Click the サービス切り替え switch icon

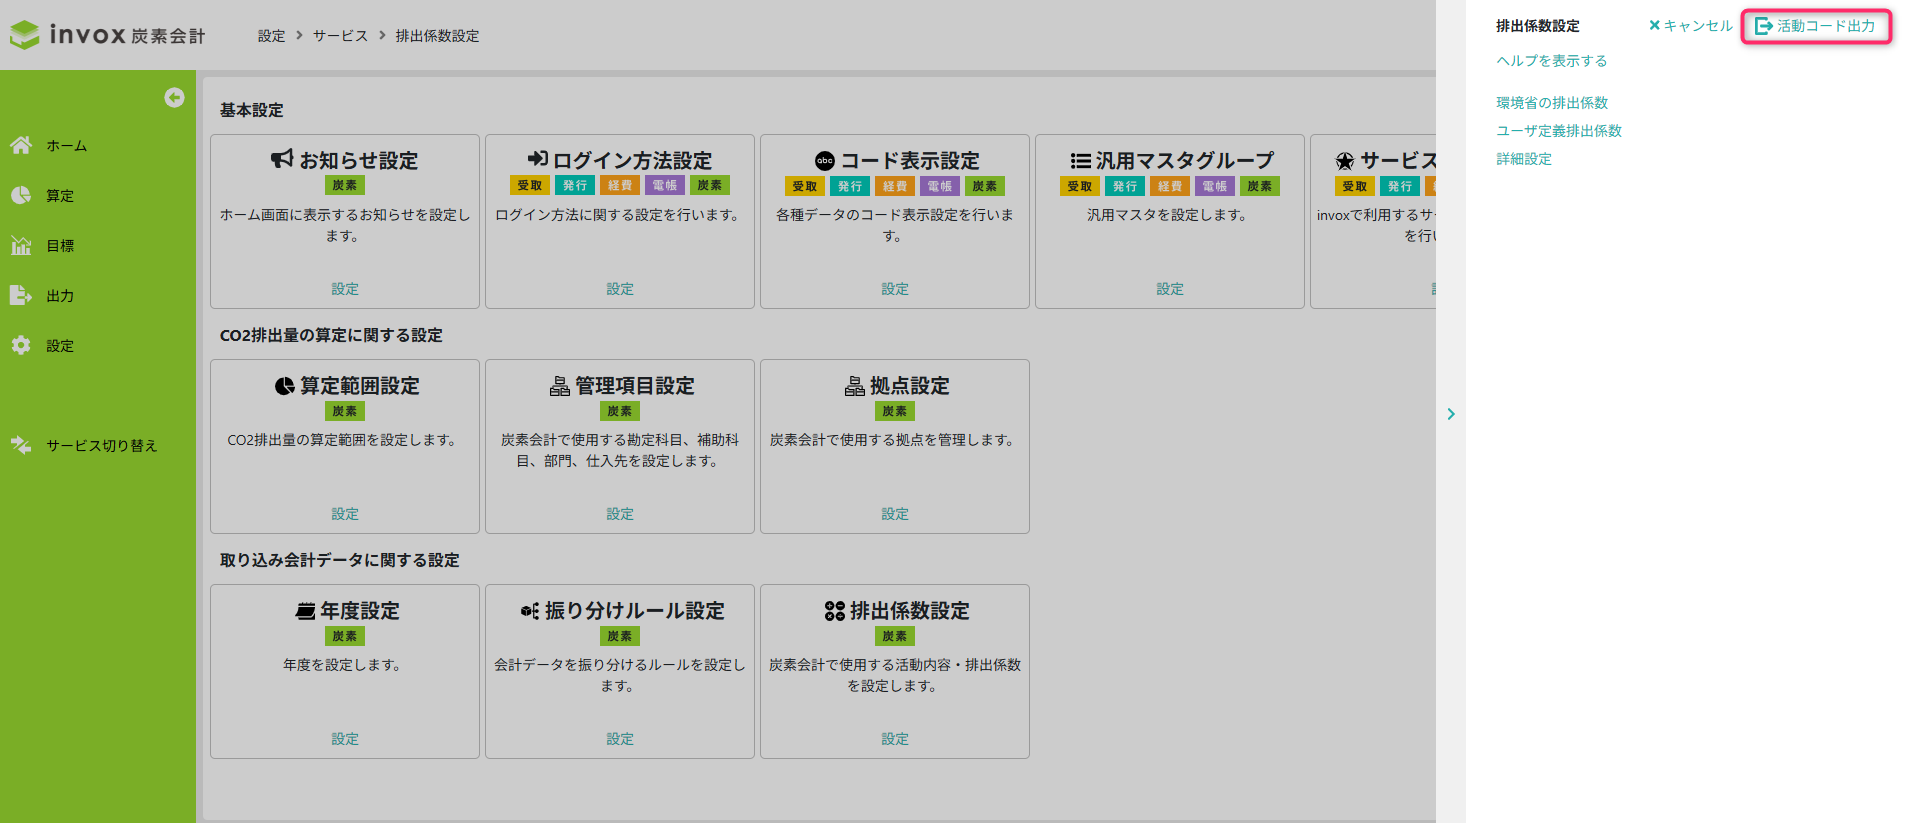[x=21, y=445]
